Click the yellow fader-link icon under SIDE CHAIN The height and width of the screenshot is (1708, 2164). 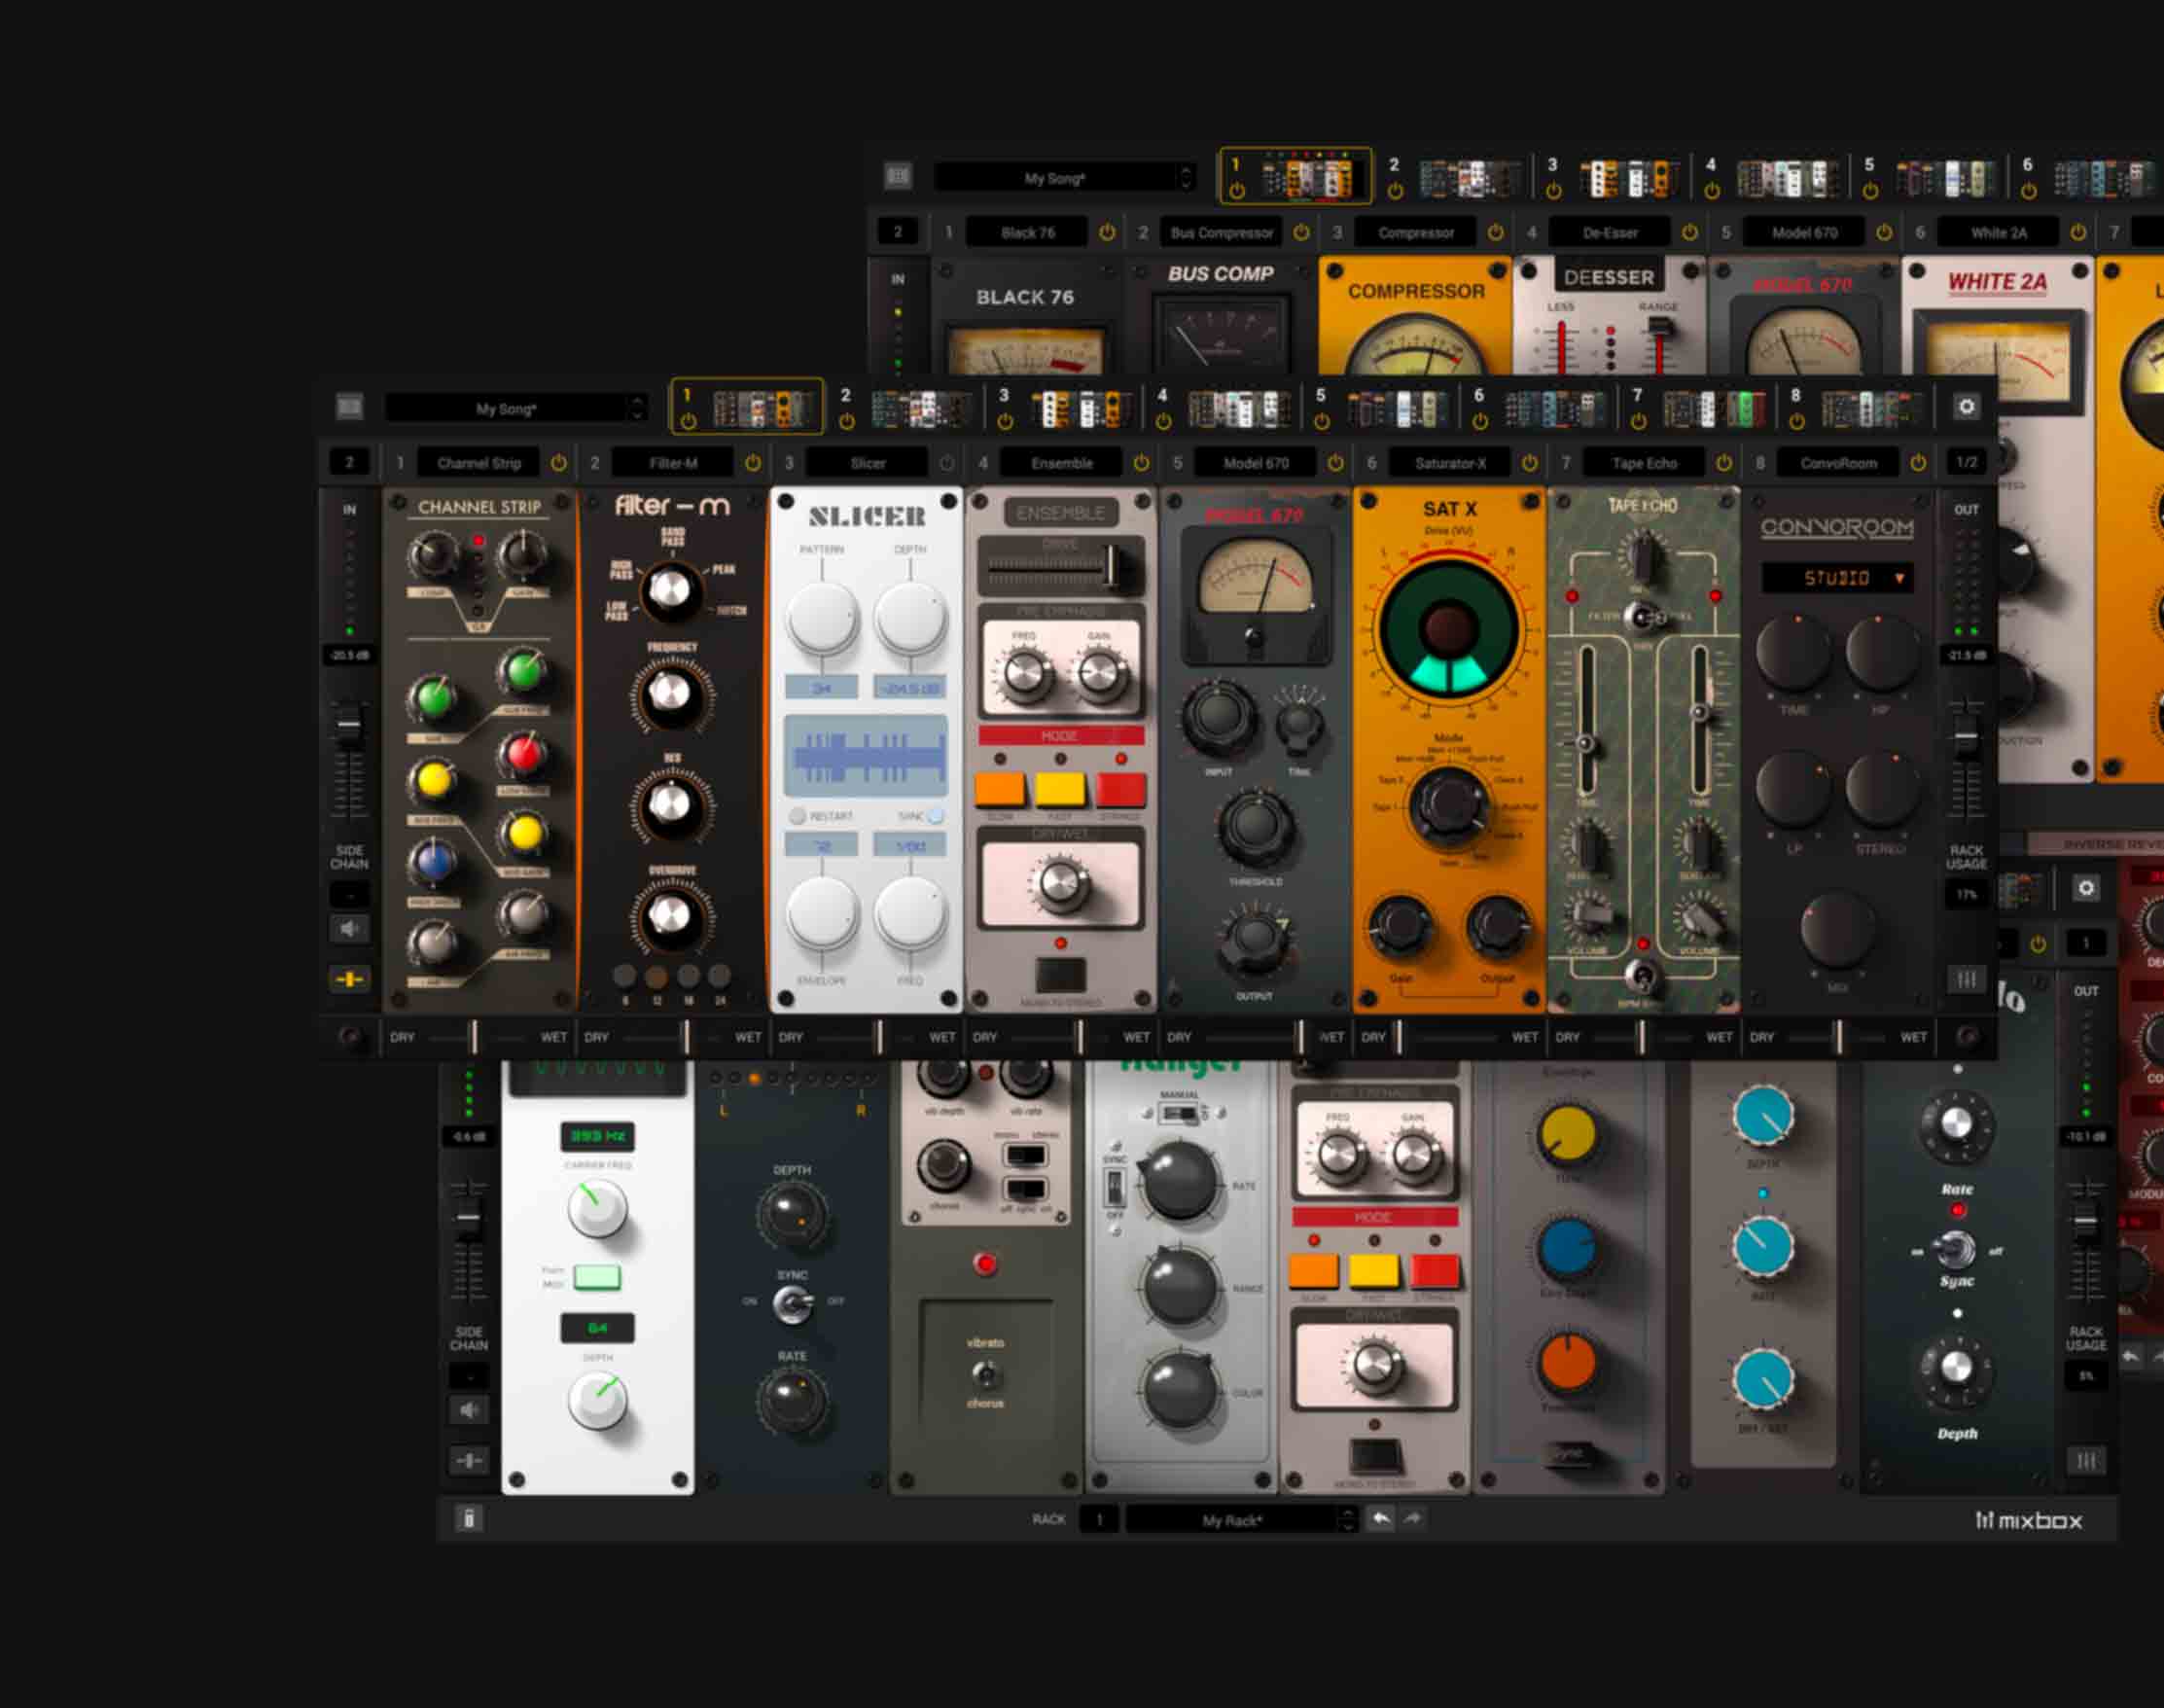(349, 979)
